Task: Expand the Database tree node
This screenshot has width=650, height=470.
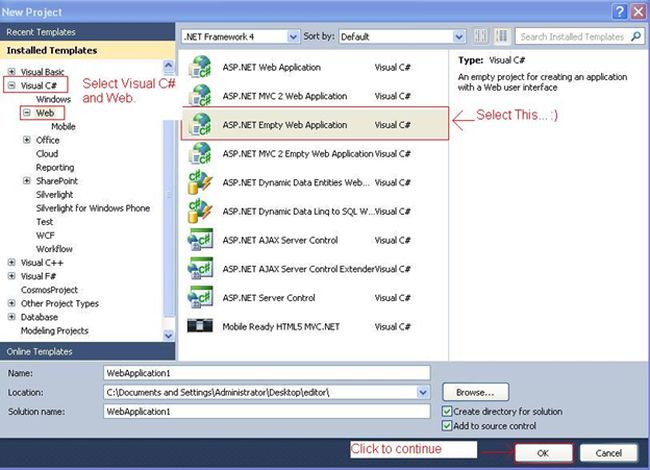Action: [x=12, y=317]
